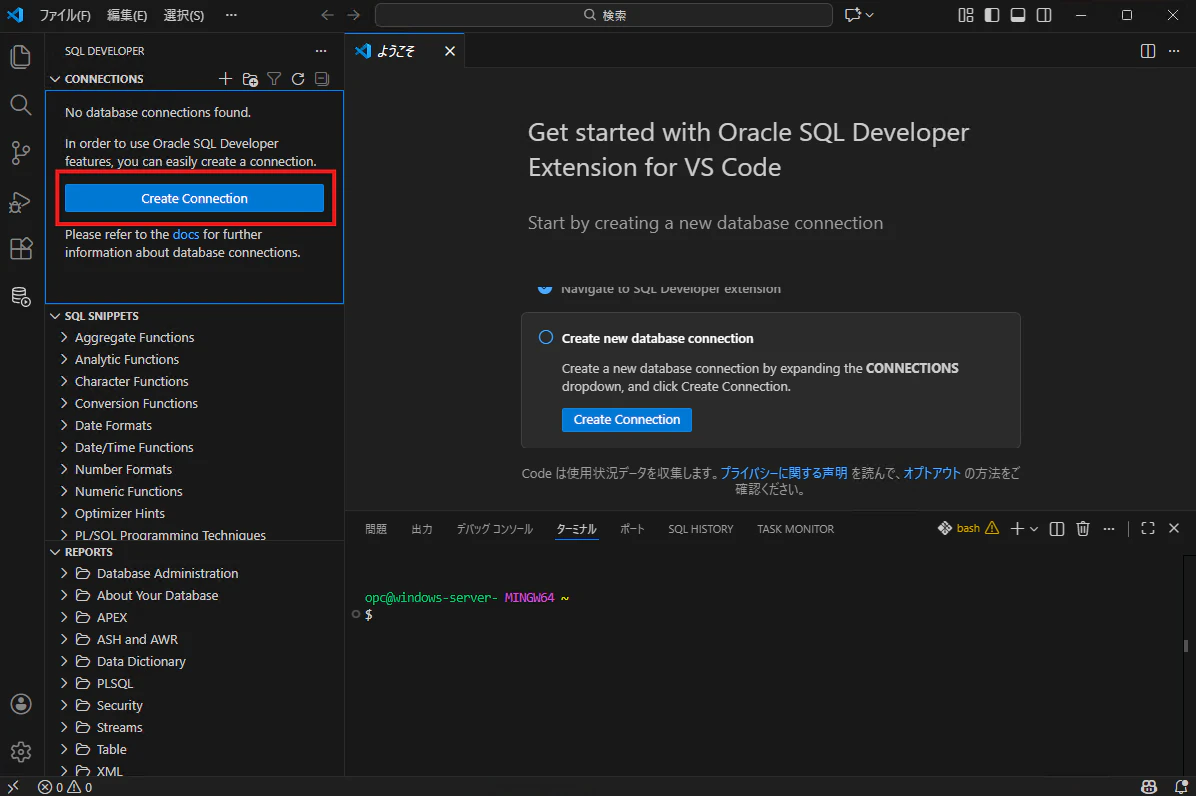Open new terminal profile dropdown arrow
Viewport: 1196px width, 796px height.
click(x=1034, y=528)
